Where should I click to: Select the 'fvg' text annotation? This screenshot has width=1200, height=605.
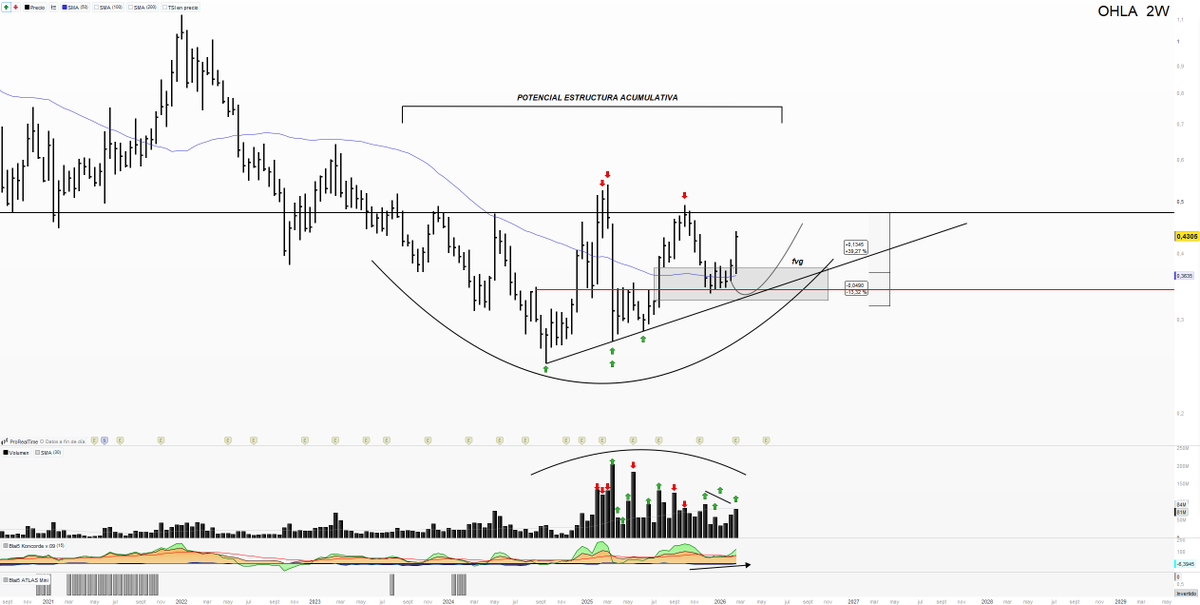tap(797, 261)
